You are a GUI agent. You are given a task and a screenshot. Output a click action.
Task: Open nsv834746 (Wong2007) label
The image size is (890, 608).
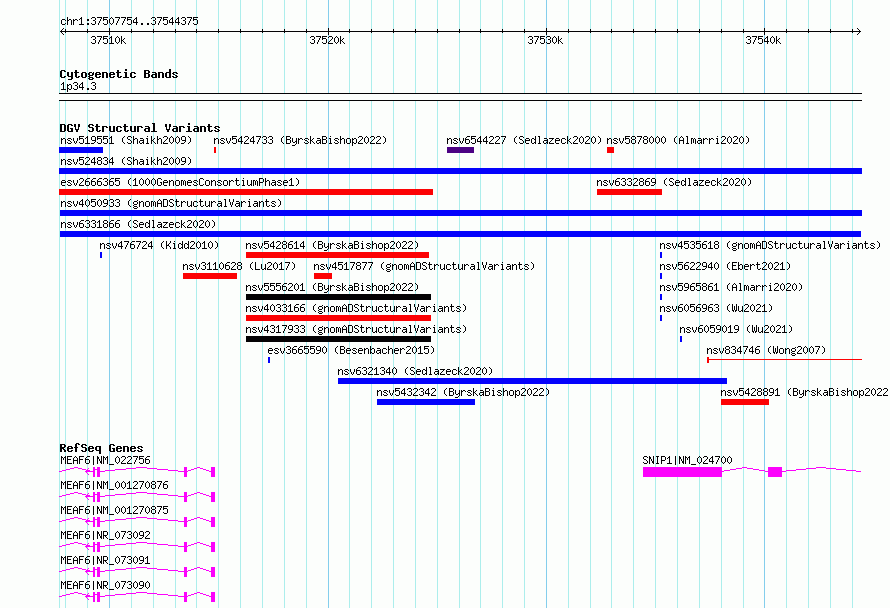point(766,350)
